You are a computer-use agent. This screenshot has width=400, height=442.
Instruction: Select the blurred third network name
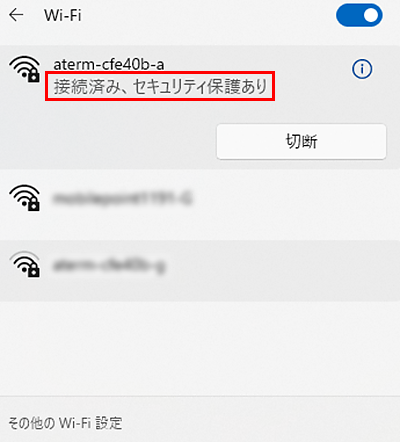[109, 266]
